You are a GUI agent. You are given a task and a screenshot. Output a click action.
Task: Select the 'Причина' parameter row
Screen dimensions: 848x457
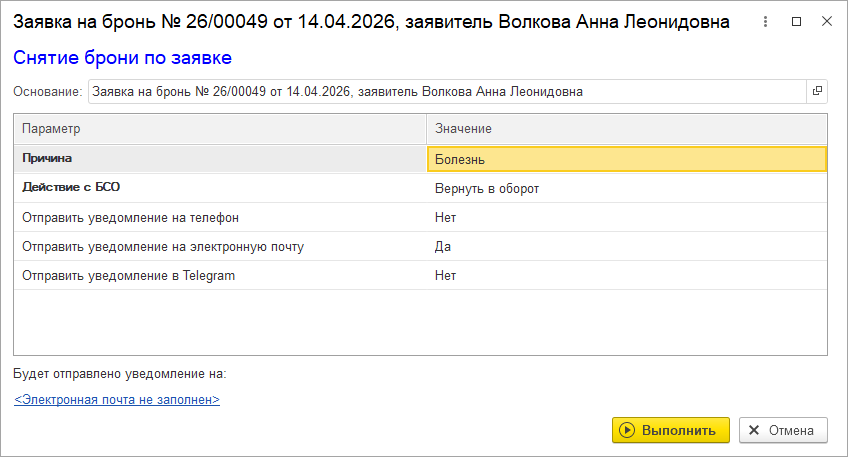[220, 159]
